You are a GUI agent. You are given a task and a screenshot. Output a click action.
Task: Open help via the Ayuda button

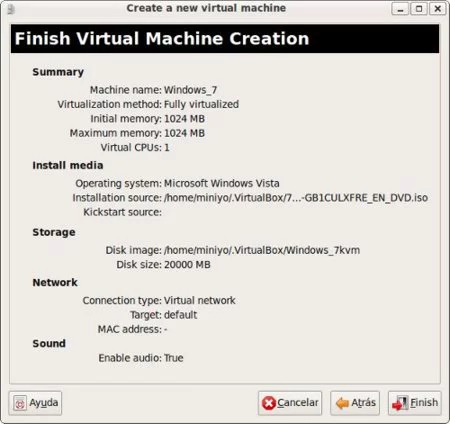(35, 403)
